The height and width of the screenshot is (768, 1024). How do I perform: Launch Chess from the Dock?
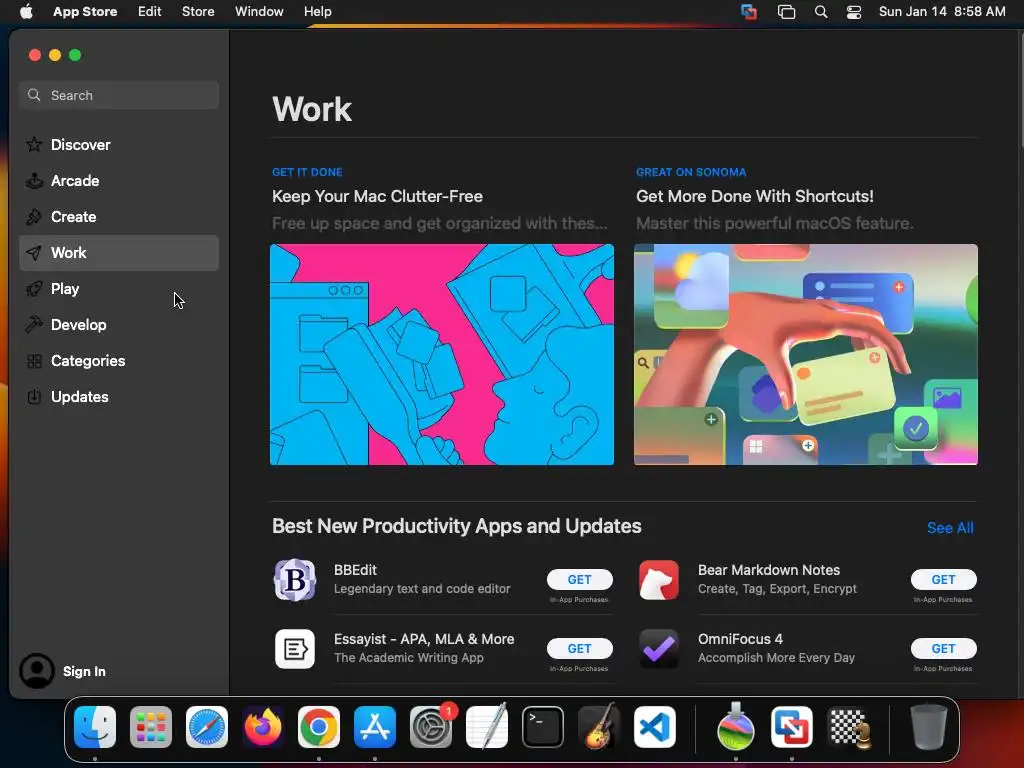(x=848, y=727)
